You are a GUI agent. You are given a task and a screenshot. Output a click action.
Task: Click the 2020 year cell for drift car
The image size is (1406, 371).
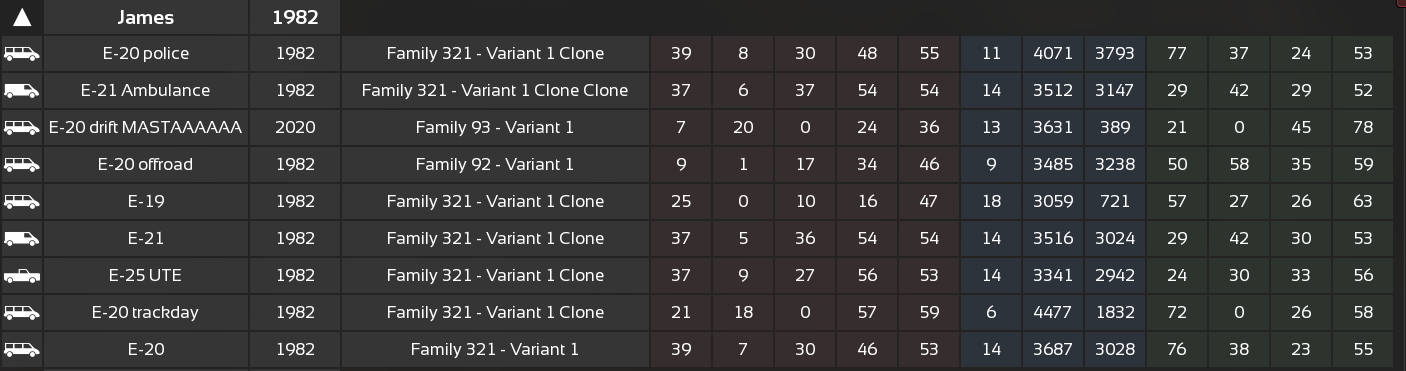[x=295, y=128]
